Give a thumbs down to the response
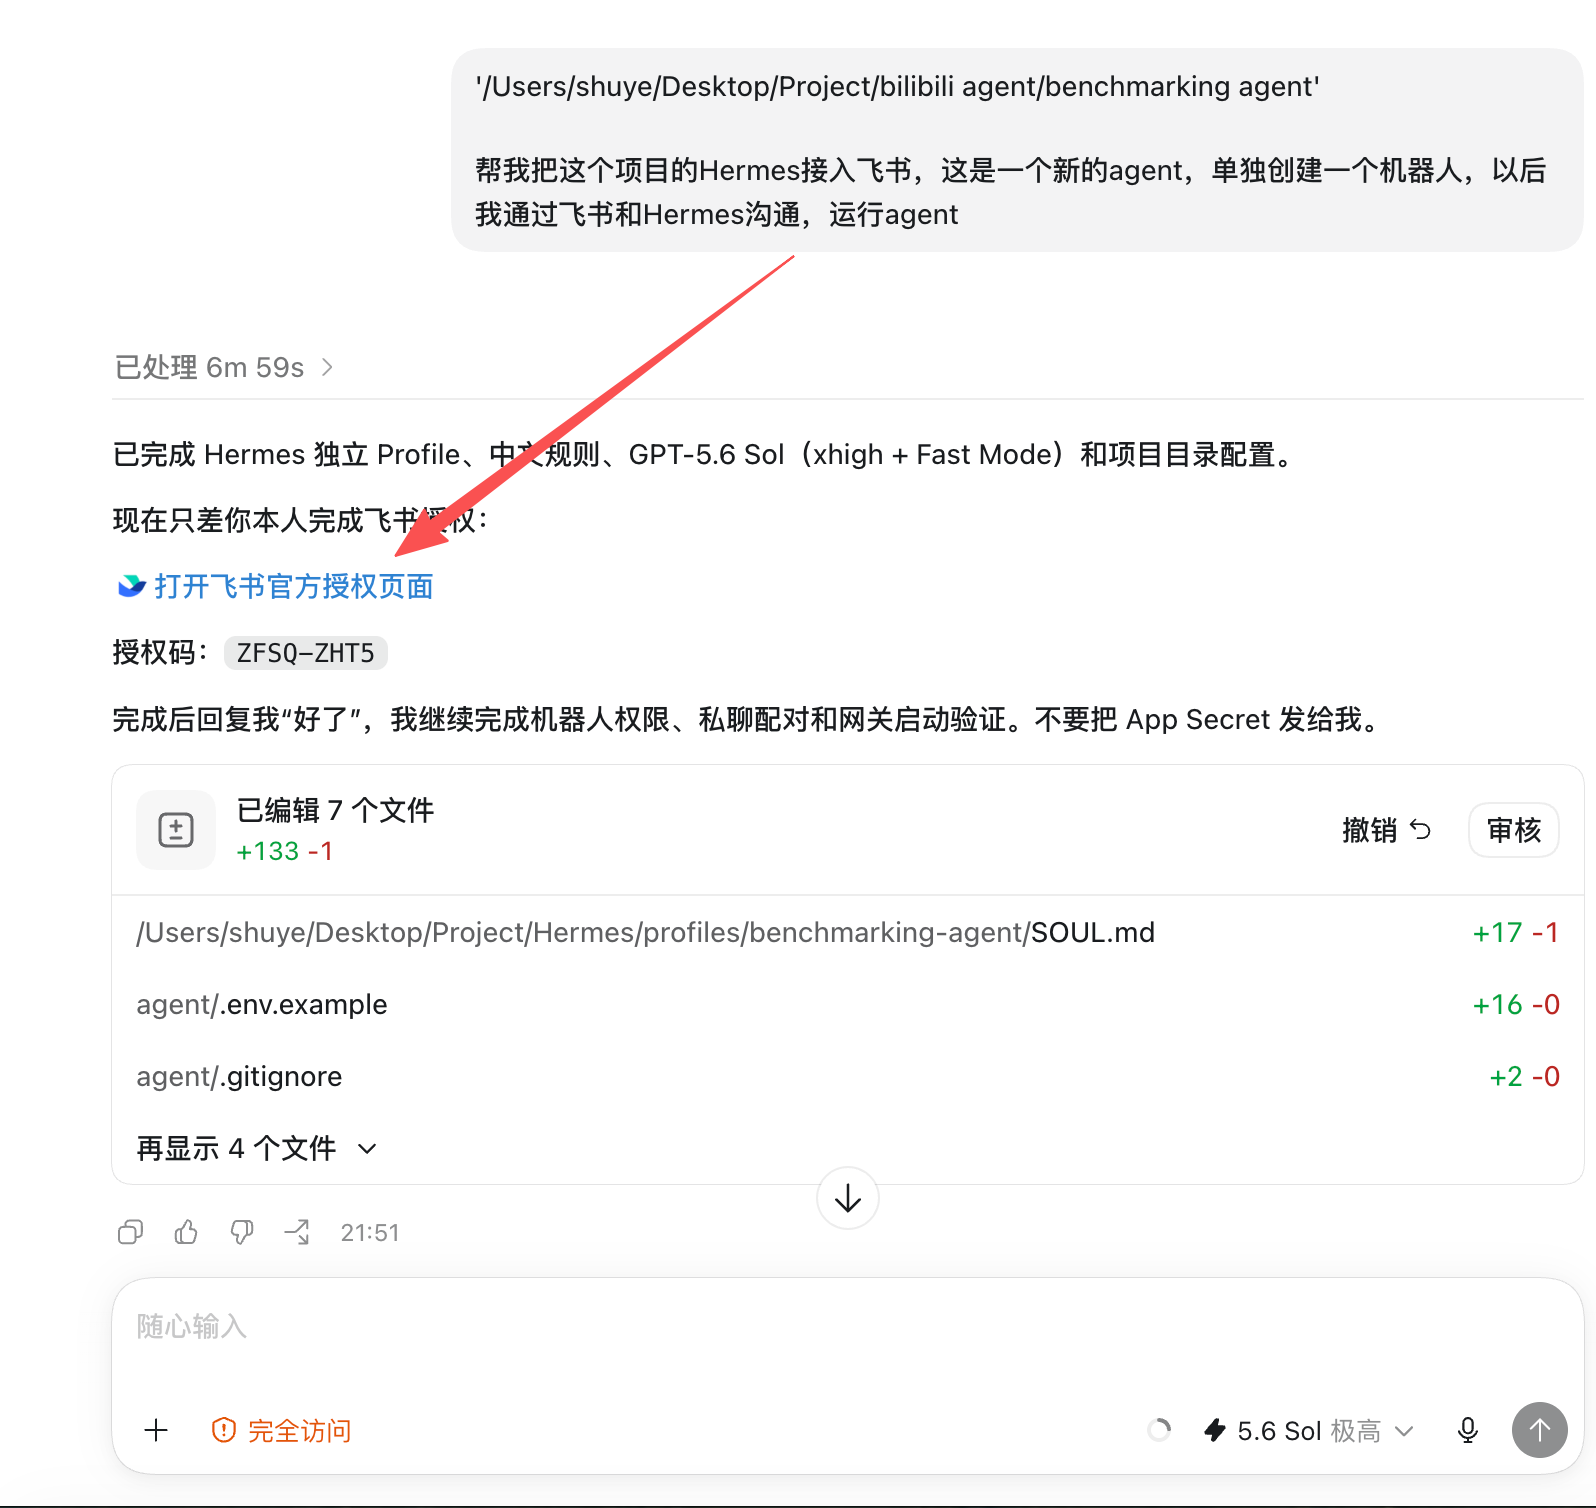 (x=242, y=1232)
